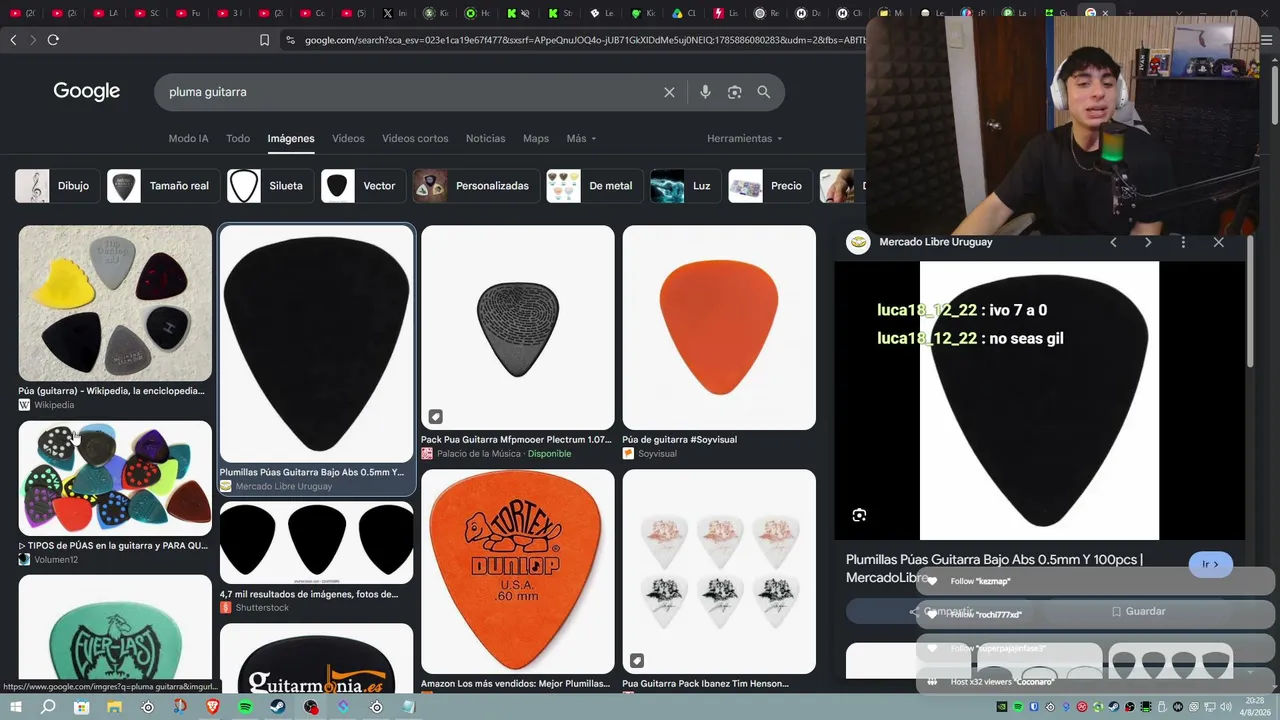The image size is (1280, 720).
Task: Click the Shutterstock source label
Action: [262, 608]
